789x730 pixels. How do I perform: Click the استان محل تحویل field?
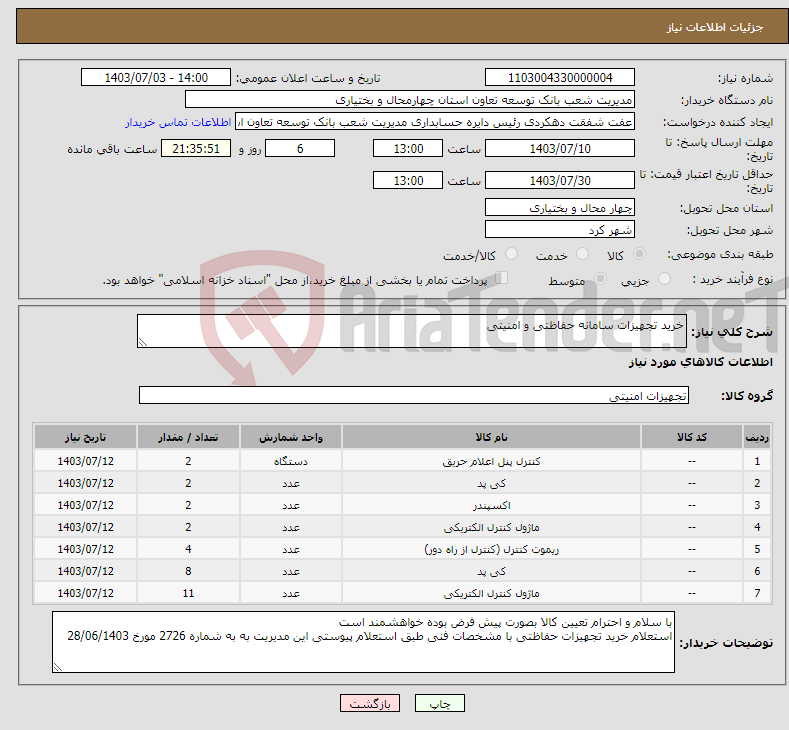[x=560, y=207]
